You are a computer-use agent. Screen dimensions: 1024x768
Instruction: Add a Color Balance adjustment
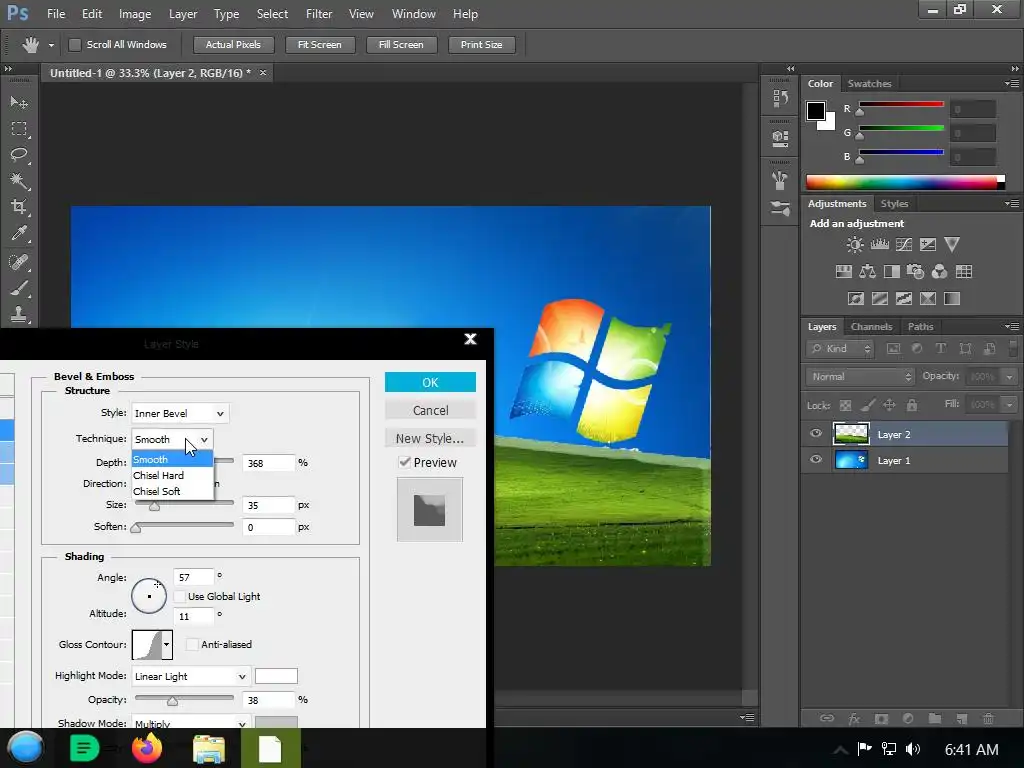[868, 272]
